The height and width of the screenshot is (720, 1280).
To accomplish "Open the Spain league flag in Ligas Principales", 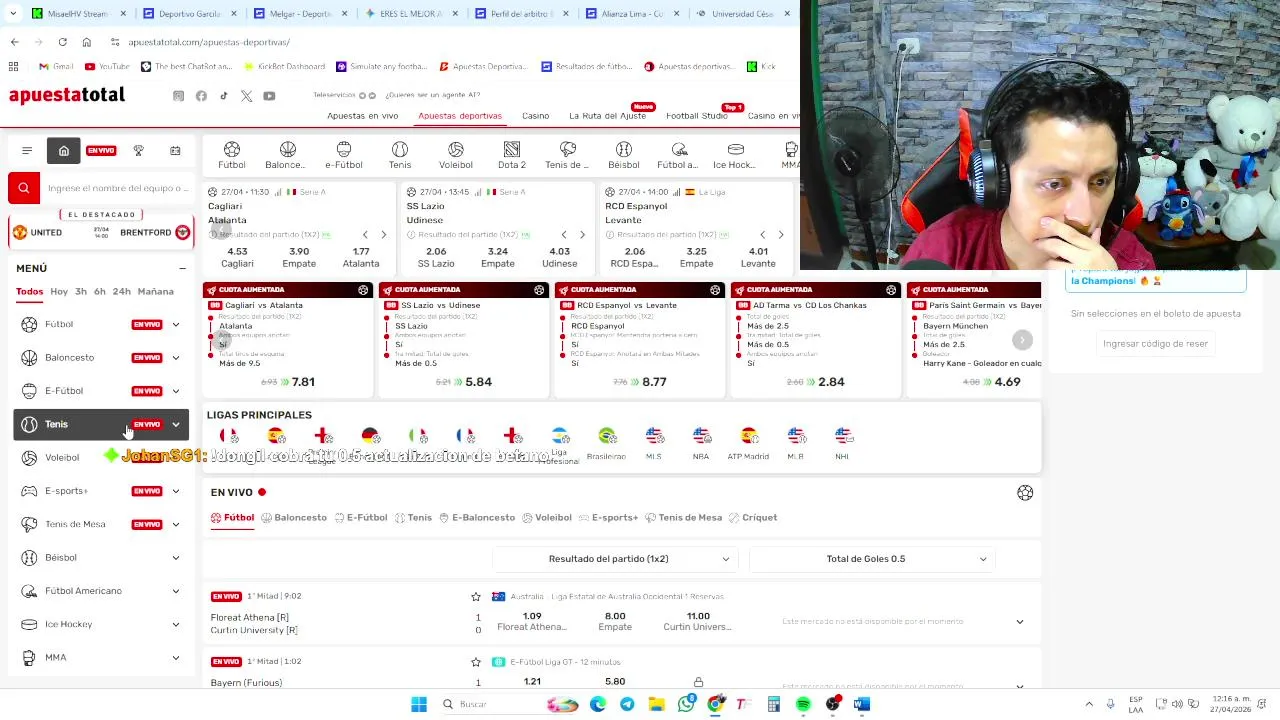I will tap(275, 436).
